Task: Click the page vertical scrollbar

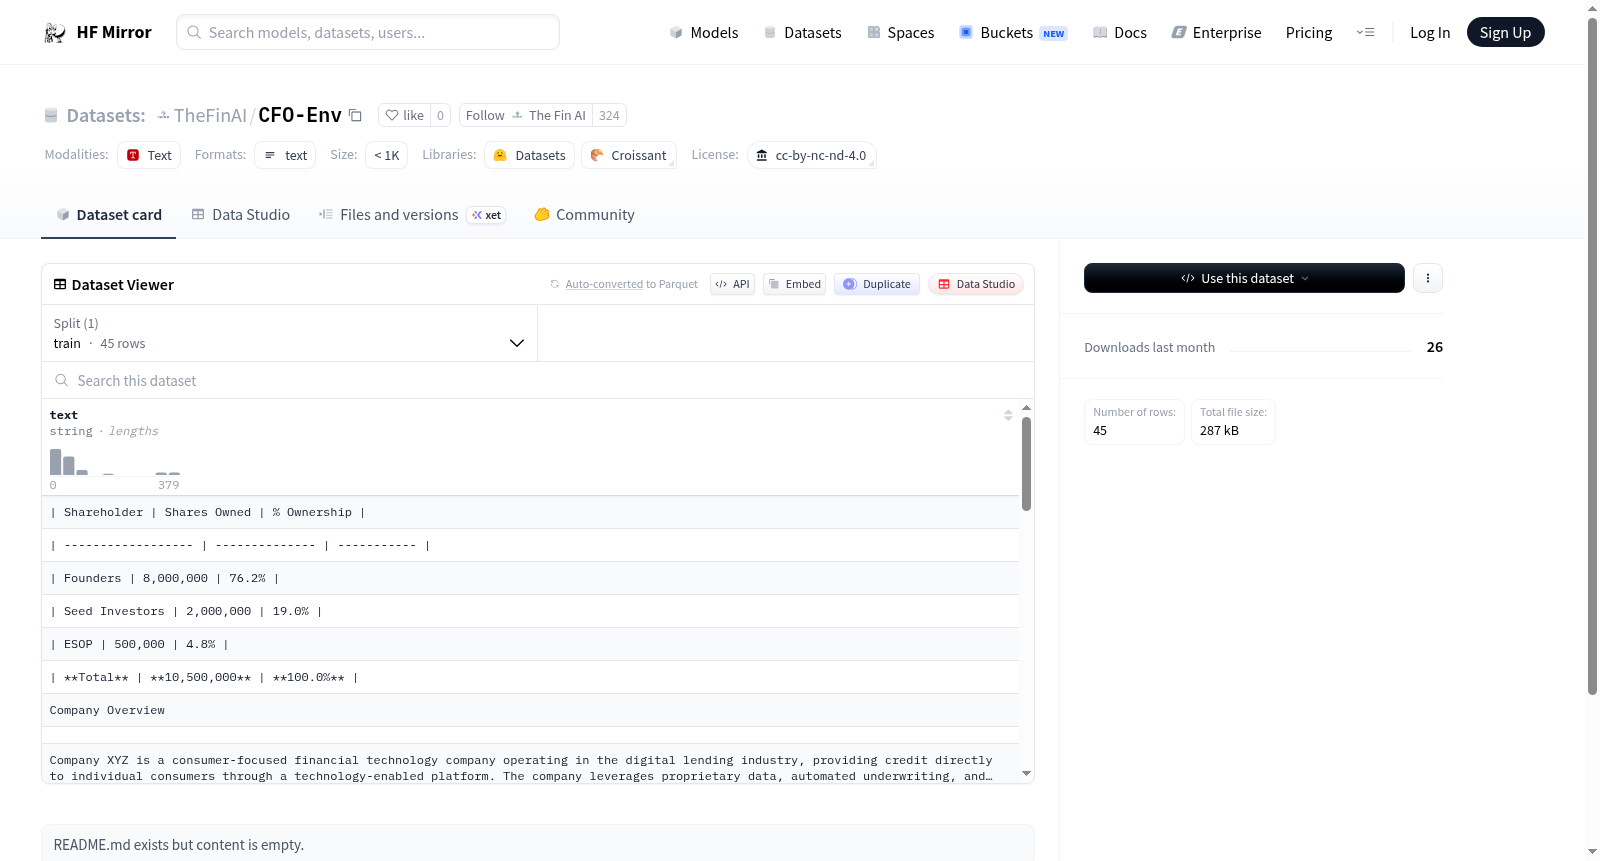Action: tap(1592, 355)
